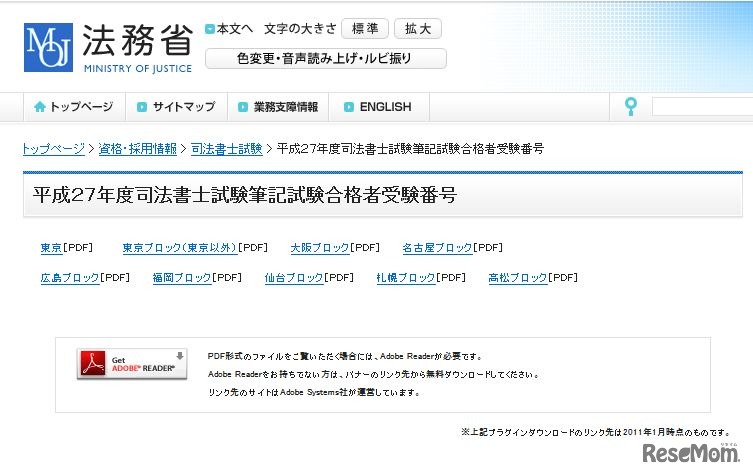Viewport: 753px width, 476px height.
Task: Follow breadcrumb link トップページ
Action: (x=54, y=149)
